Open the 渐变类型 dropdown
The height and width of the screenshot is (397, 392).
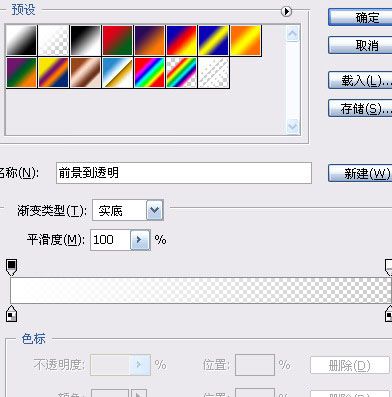pos(155,210)
